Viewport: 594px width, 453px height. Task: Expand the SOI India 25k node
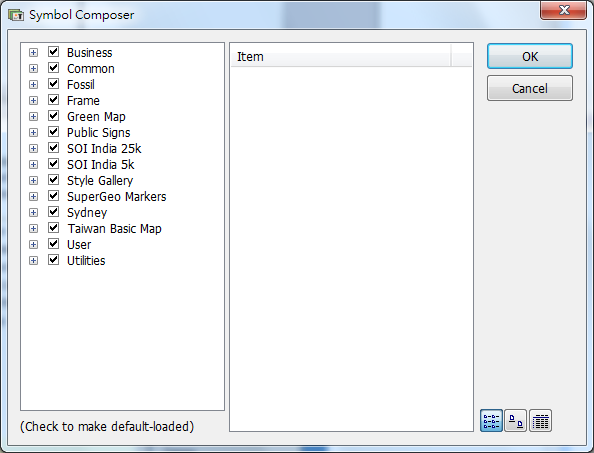point(33,148)
